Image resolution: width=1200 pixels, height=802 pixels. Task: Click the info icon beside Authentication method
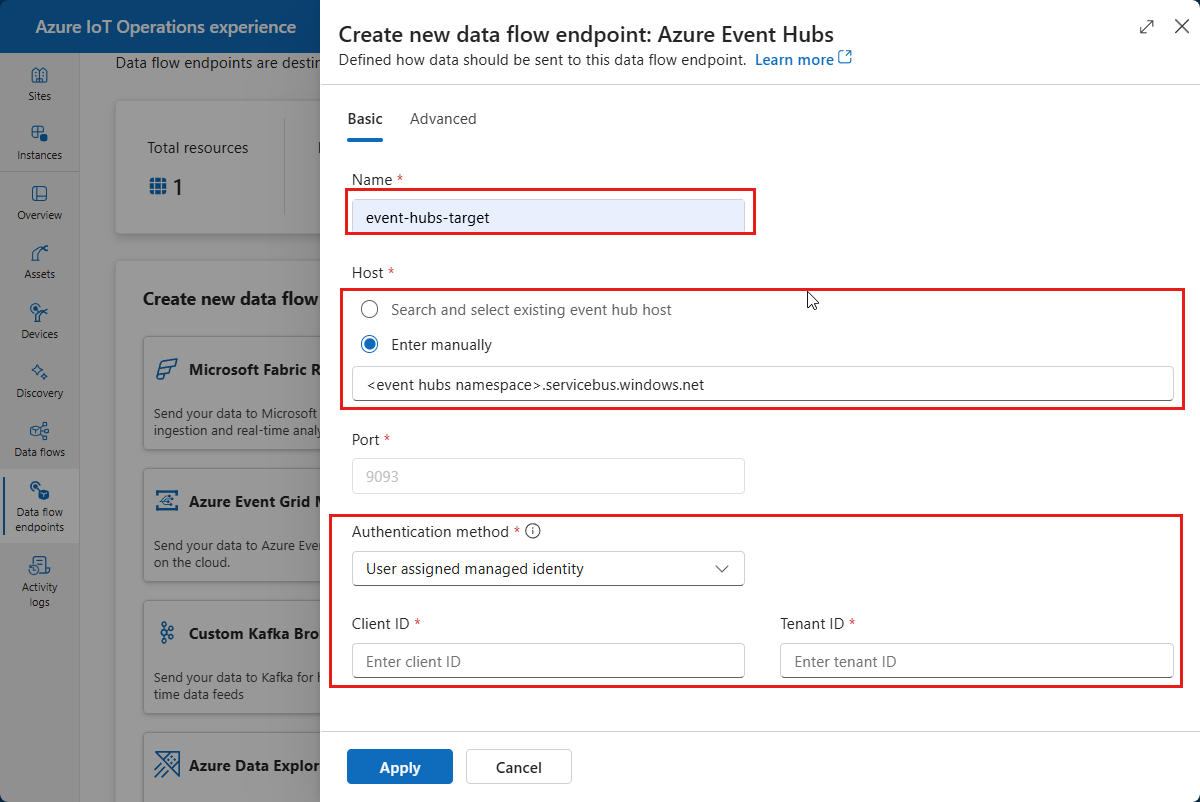pos(533,531)
